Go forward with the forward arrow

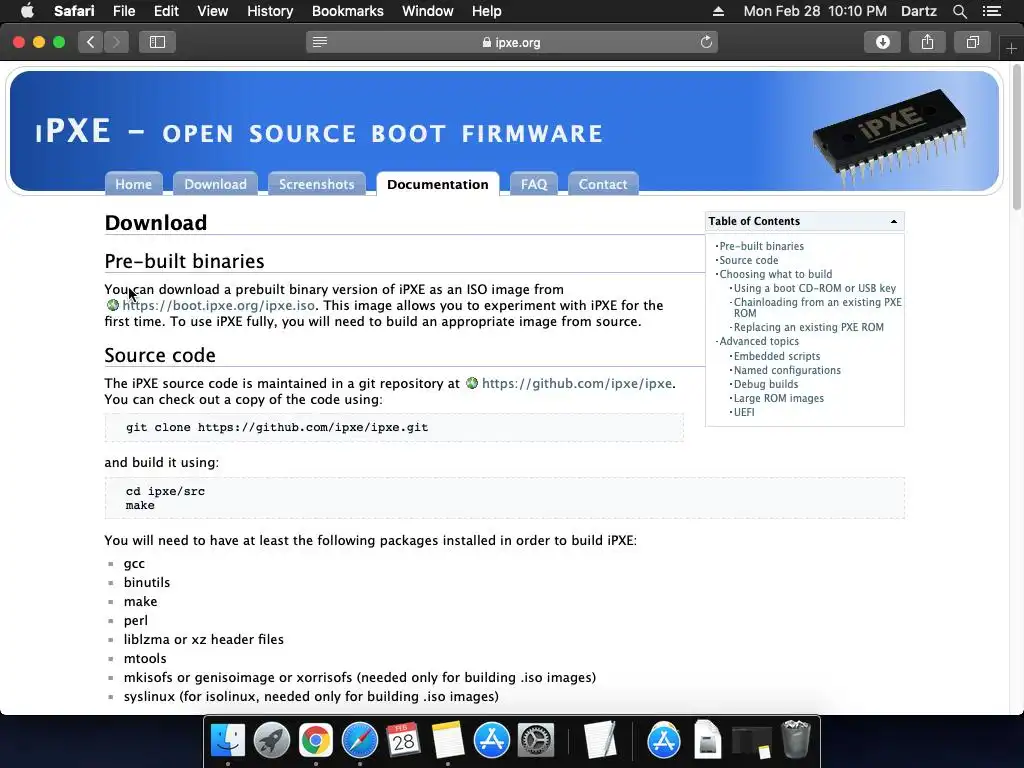click(x=116, y=42)
